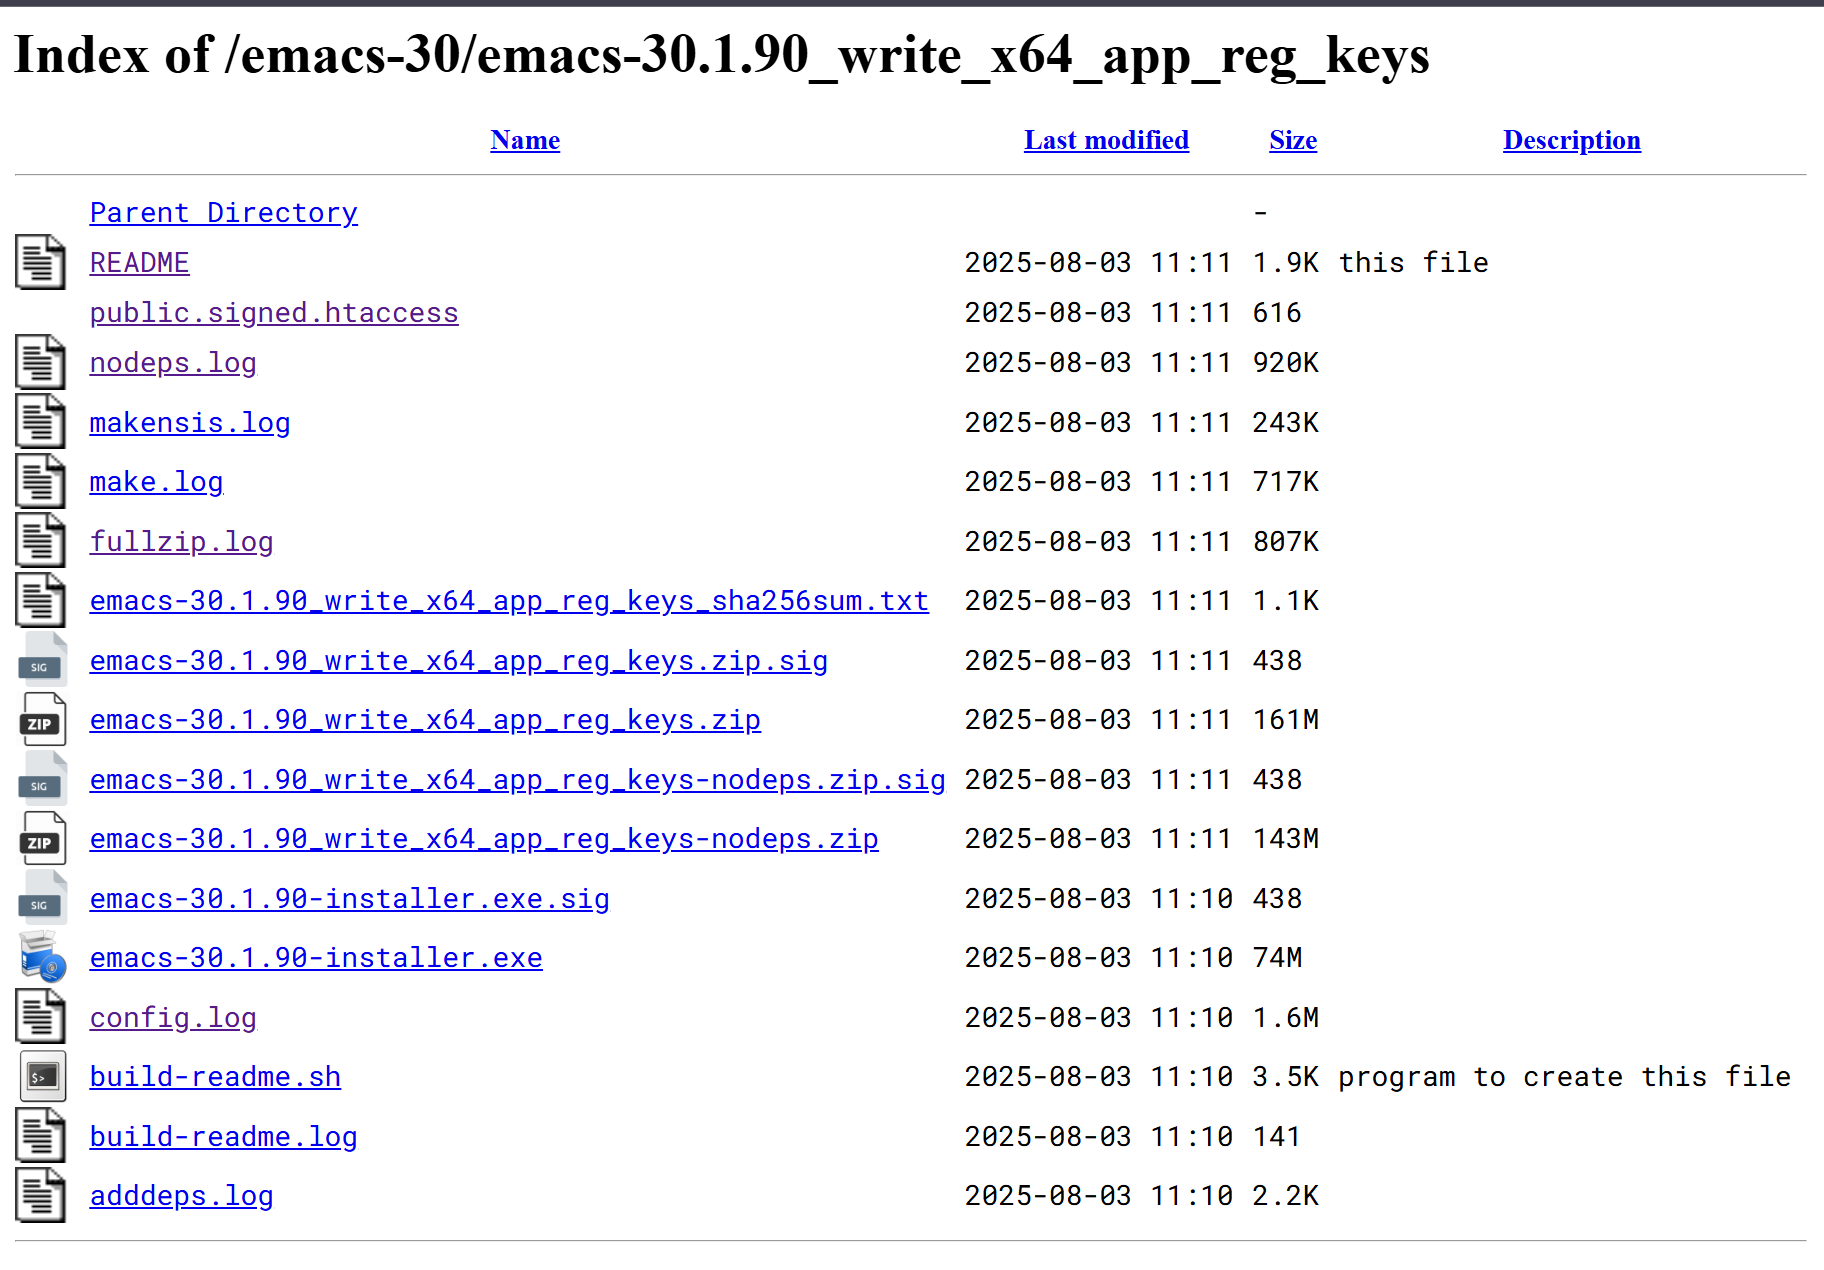Click the document icon next to README
The height and width of the screenshot is (1270, 1824).
pos(40,262)
